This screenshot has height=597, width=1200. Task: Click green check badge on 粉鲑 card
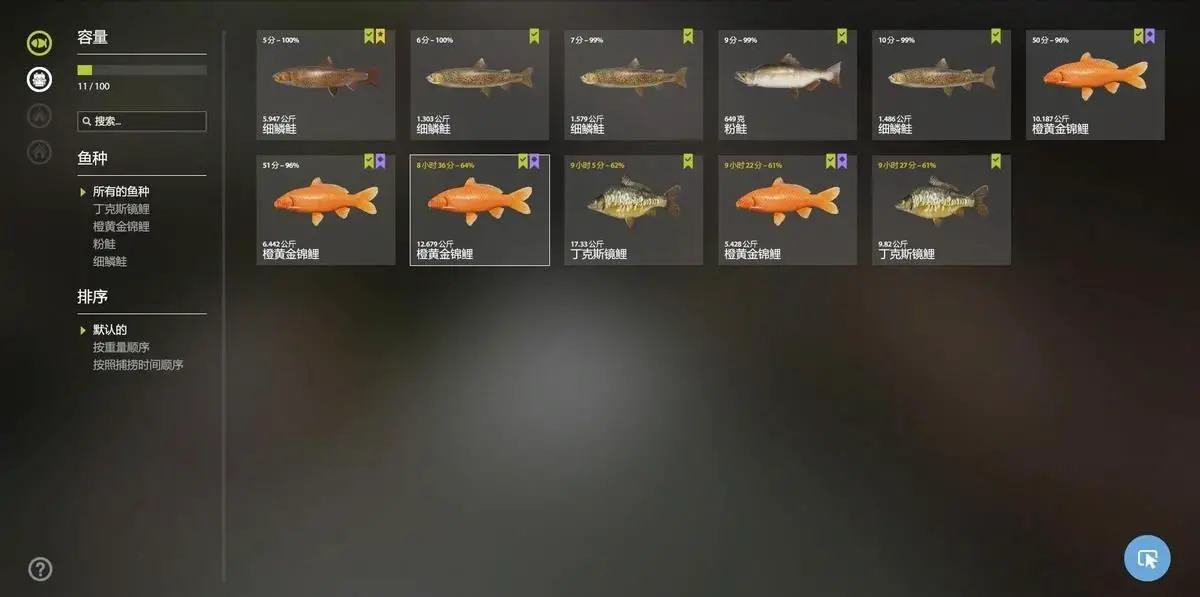click(x=842, y=36)
